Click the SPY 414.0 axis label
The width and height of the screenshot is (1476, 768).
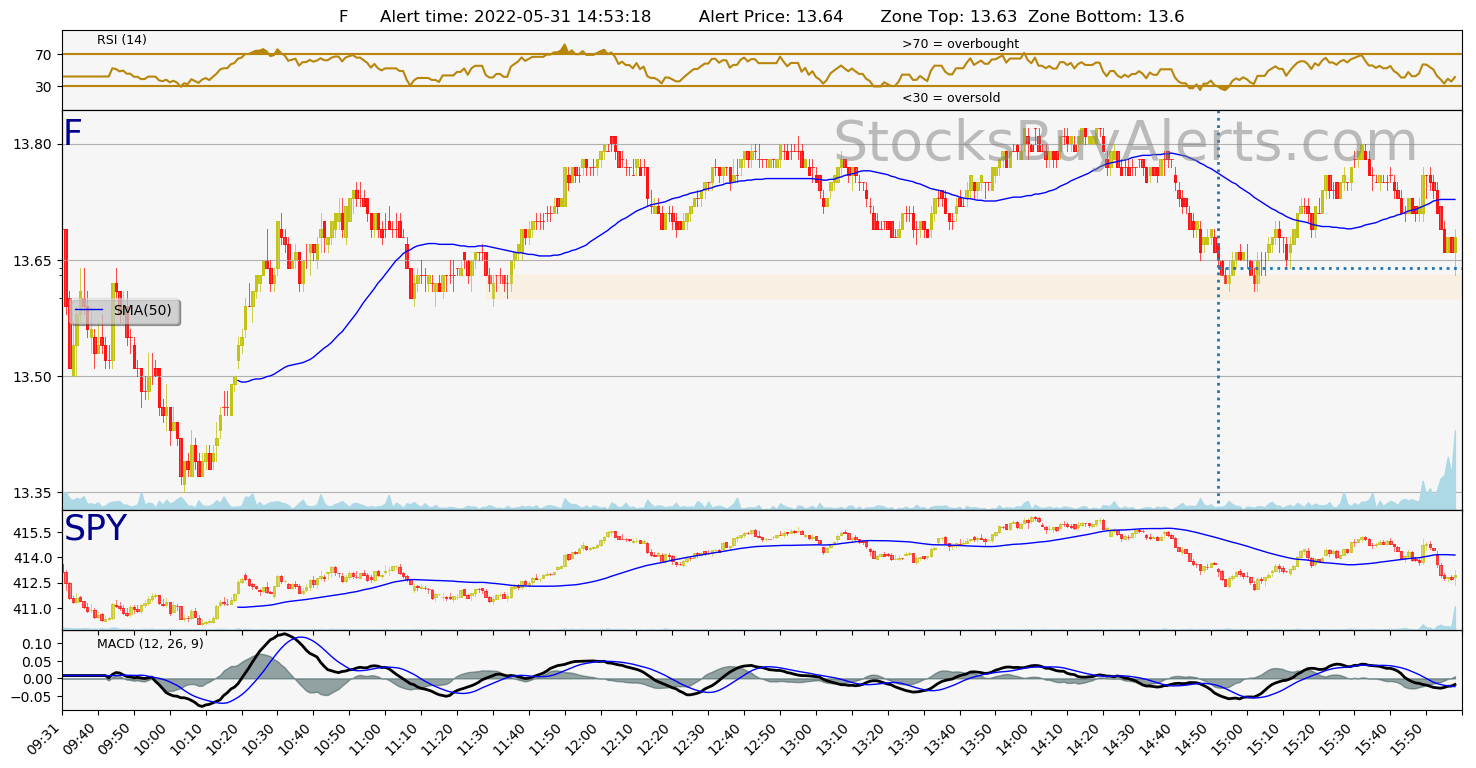pyautogui.click(x=32, y=558)
